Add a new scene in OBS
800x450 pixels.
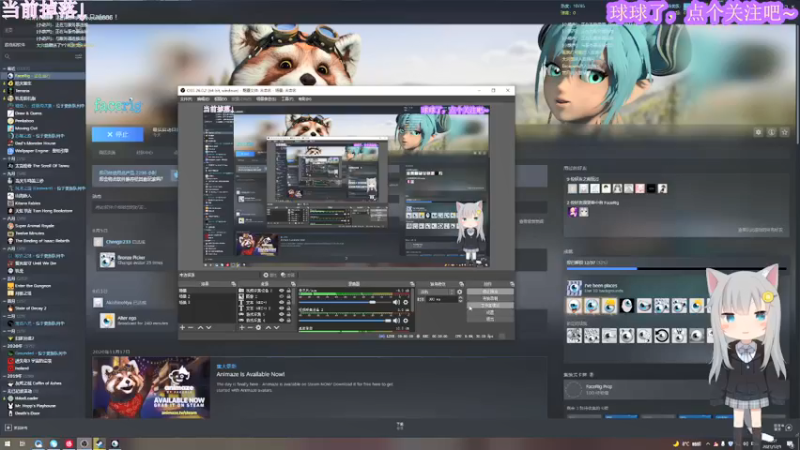[182, 328]
